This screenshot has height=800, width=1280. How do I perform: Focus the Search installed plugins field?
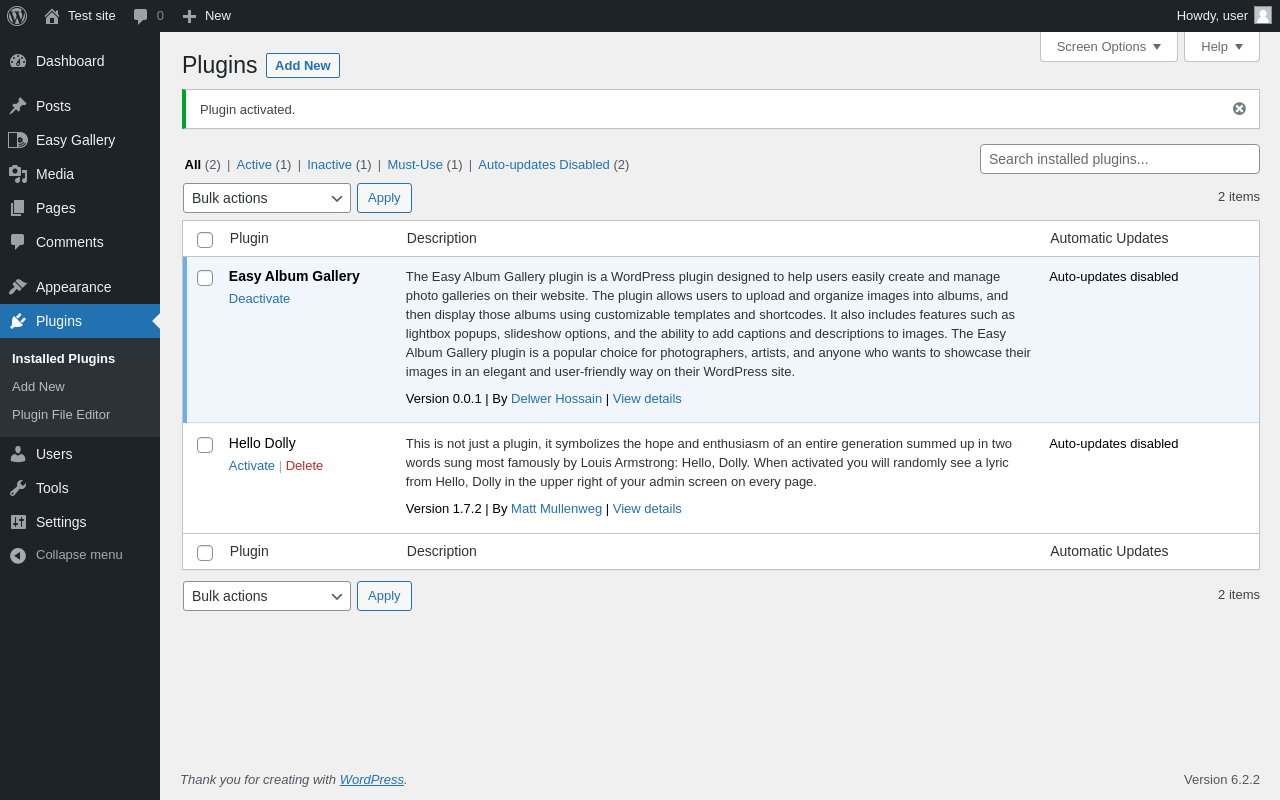(1120, 159)
